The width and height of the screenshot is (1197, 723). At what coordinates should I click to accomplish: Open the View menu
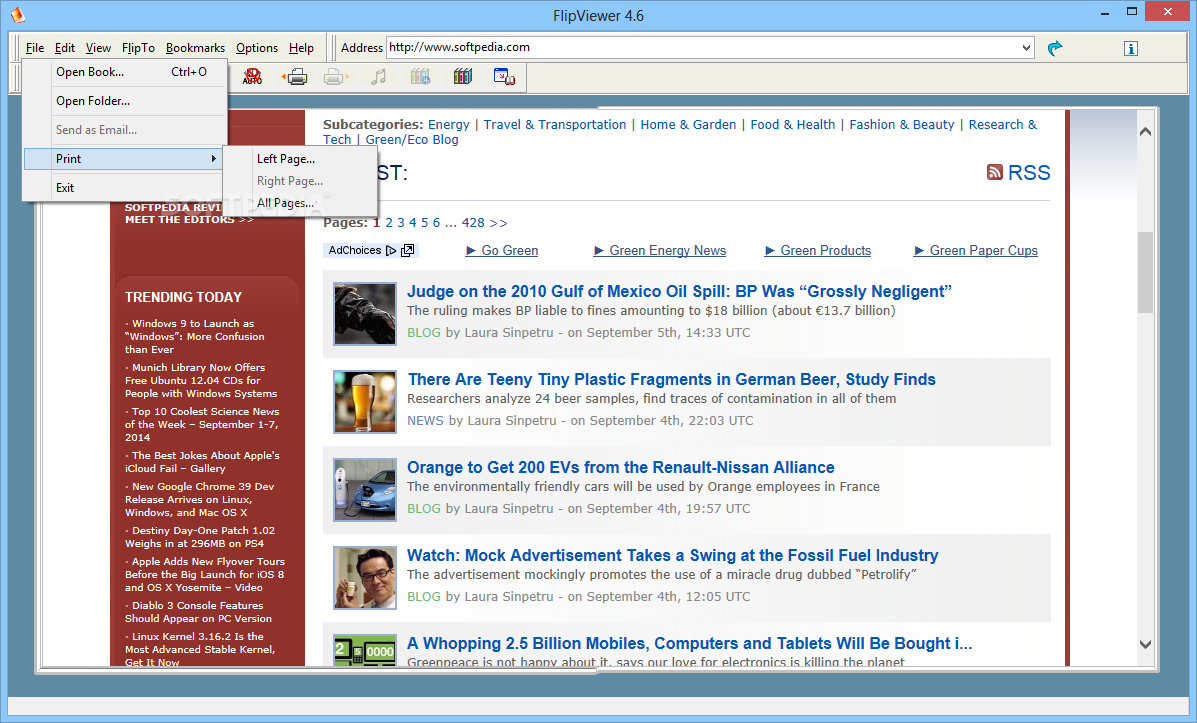pyautogui.click(x=98, y=47)
